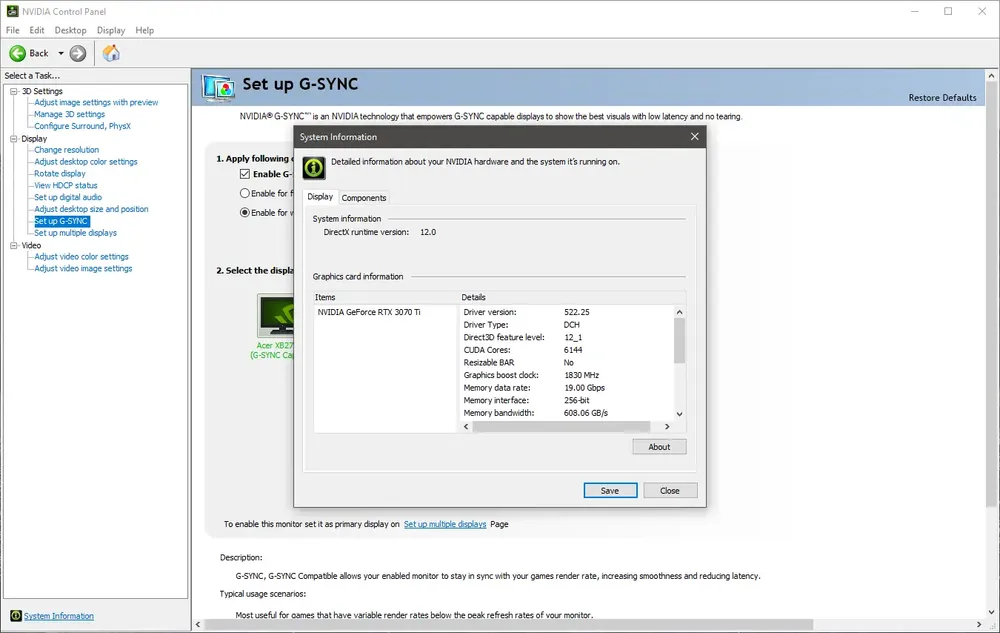The width and height of the screenshot is (1000, 633).
Task: Open System Information link at bottom left
Action: [59, 616]
